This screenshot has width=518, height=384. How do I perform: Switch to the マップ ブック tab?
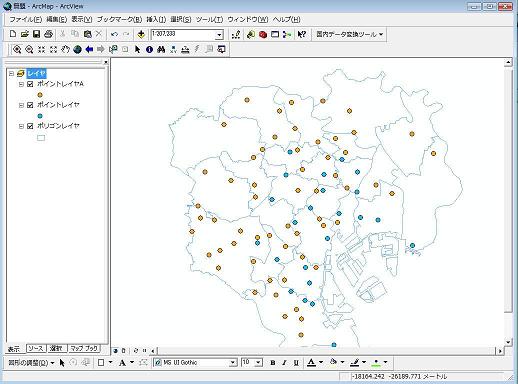click(84, 349)
